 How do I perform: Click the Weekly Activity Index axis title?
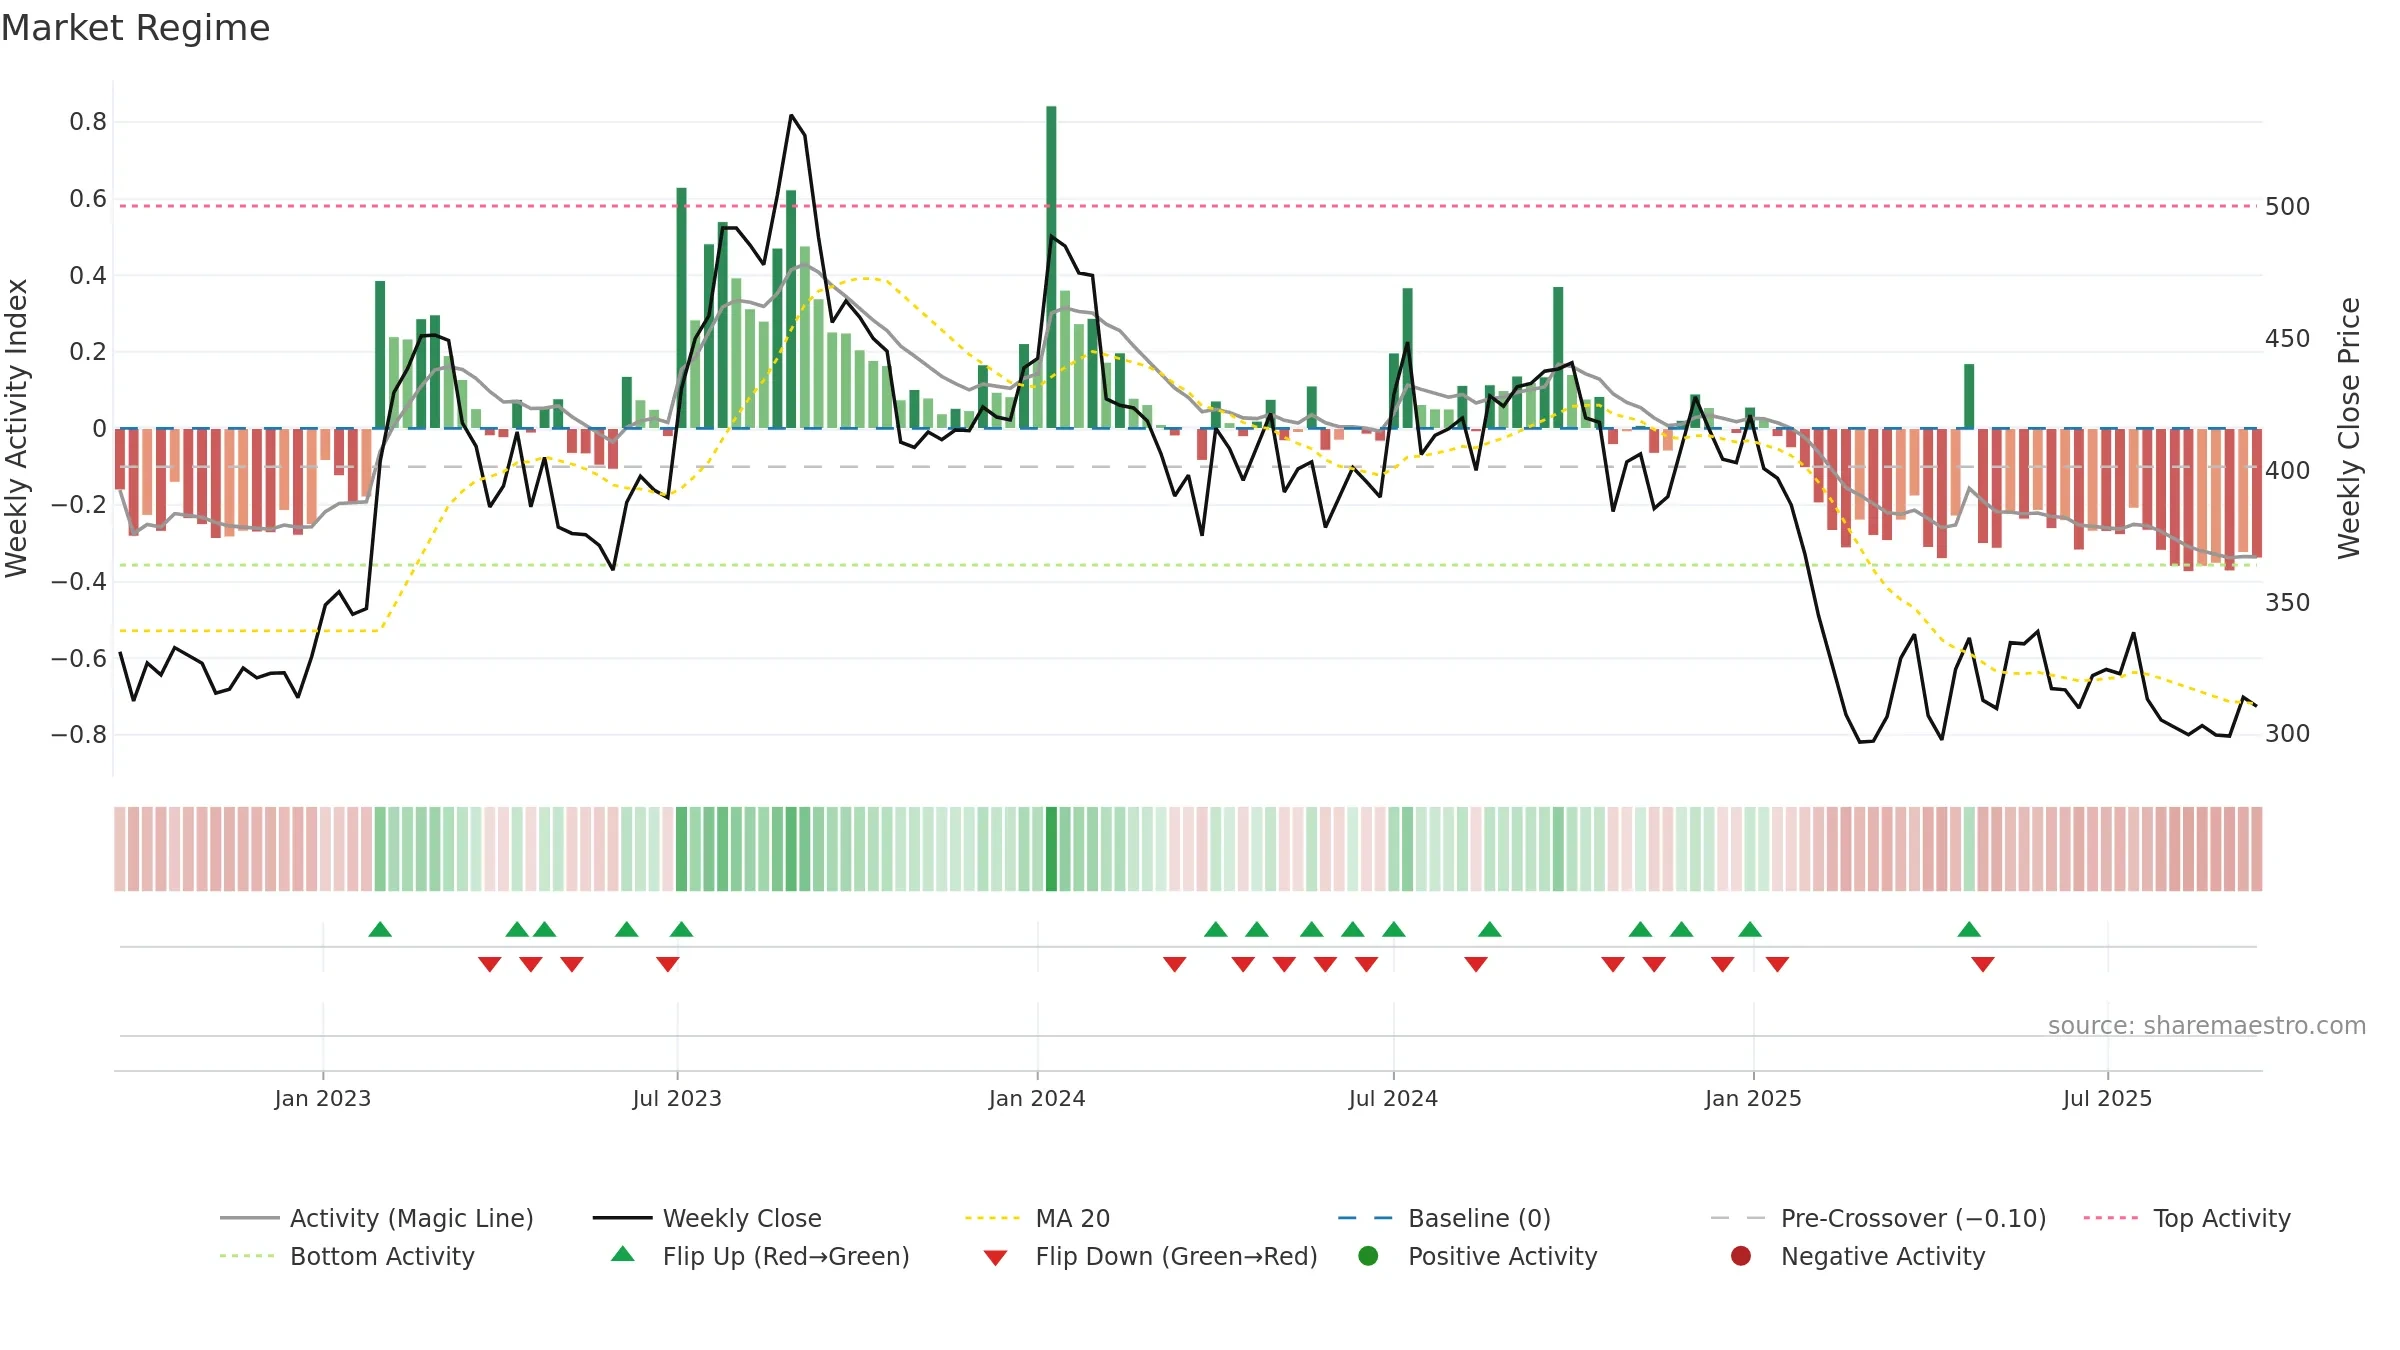point(16,428)
